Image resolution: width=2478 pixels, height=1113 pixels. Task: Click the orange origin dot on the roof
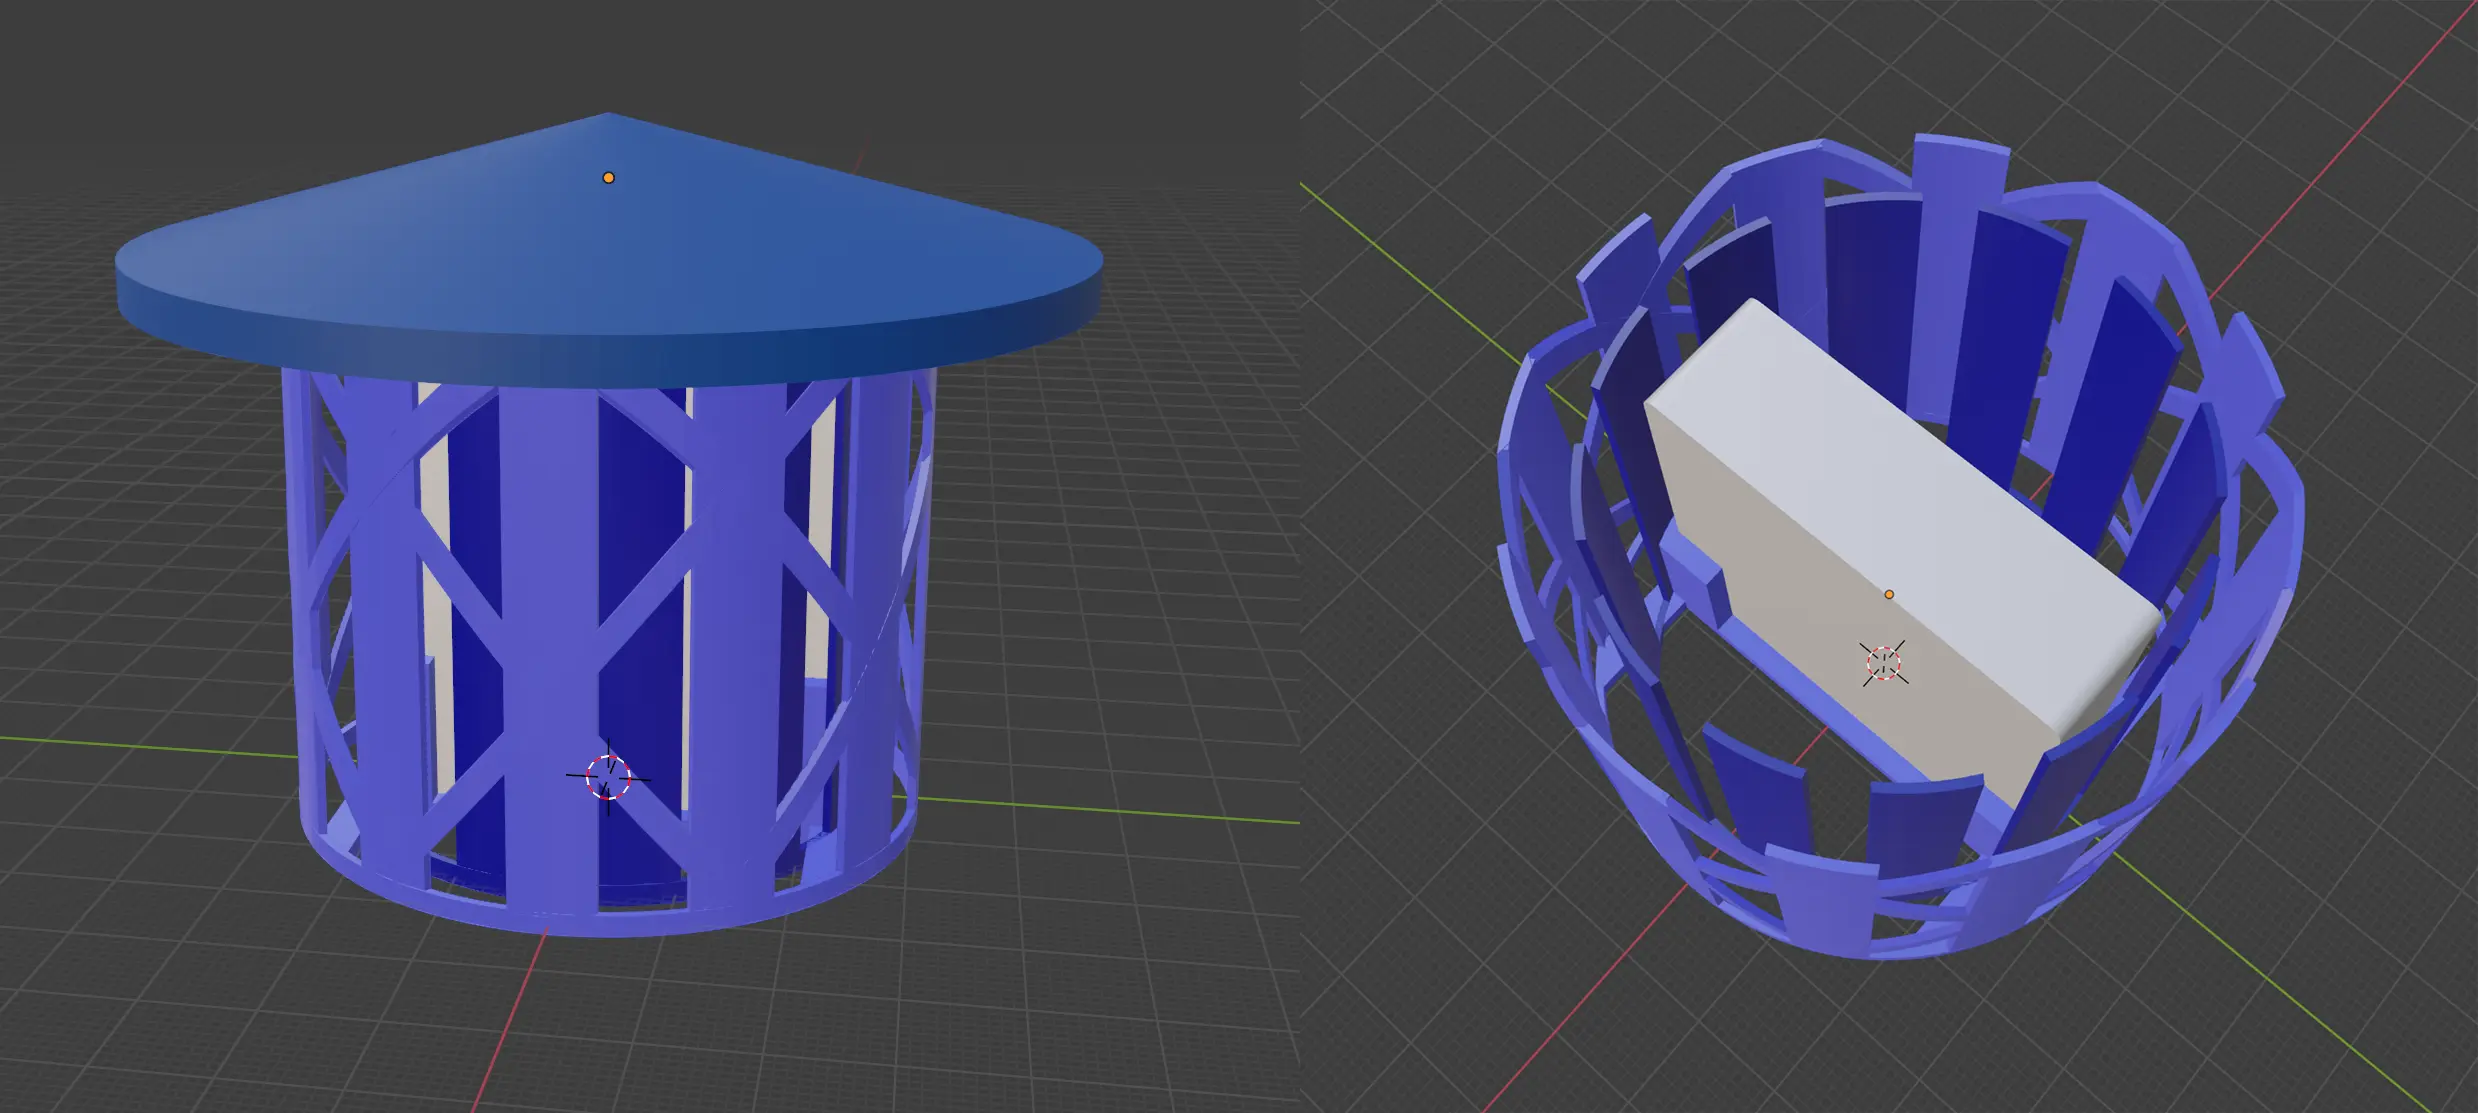tap(608, 178)
